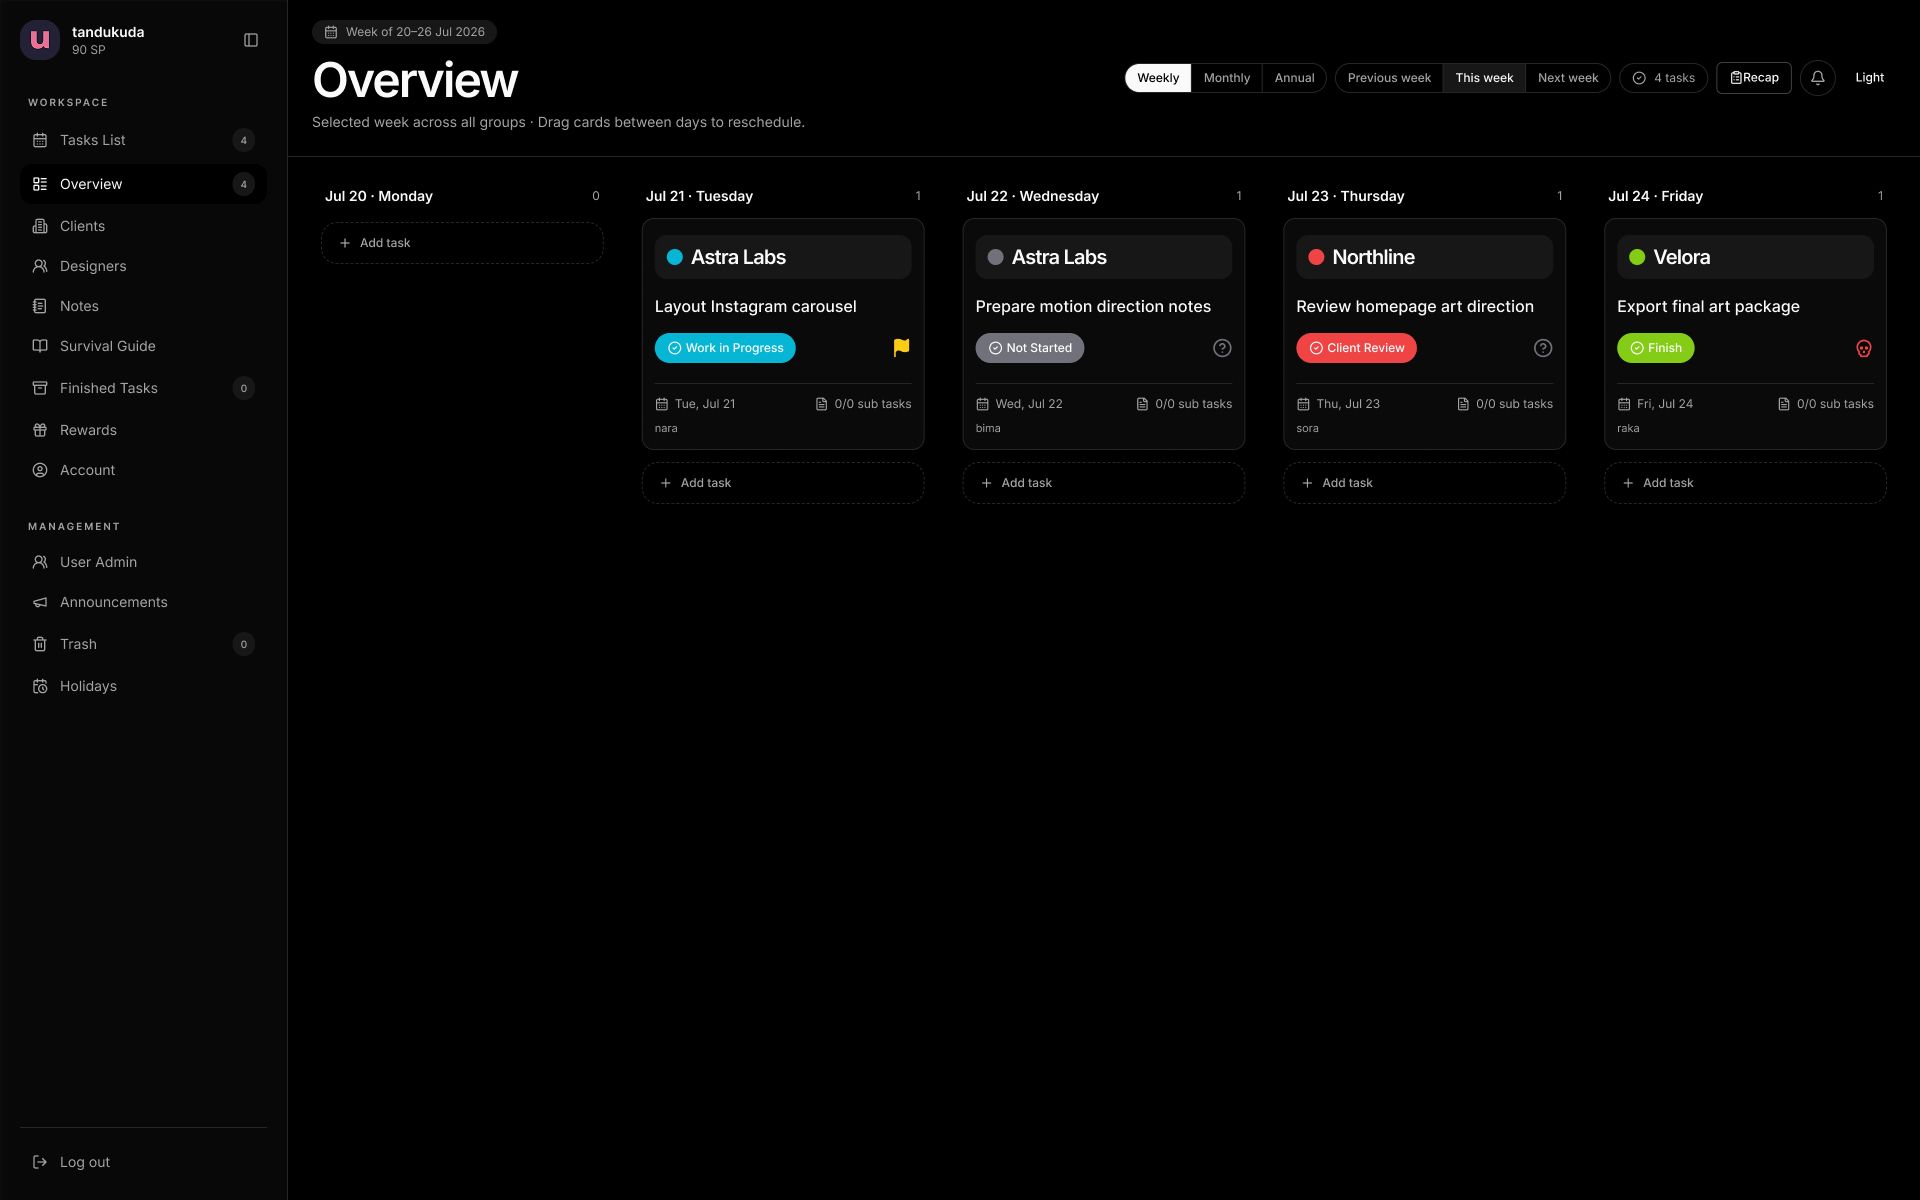Click the 4 tasks counter button
Viewport: 1920px width, 1200px height.
pos(1663,78)
